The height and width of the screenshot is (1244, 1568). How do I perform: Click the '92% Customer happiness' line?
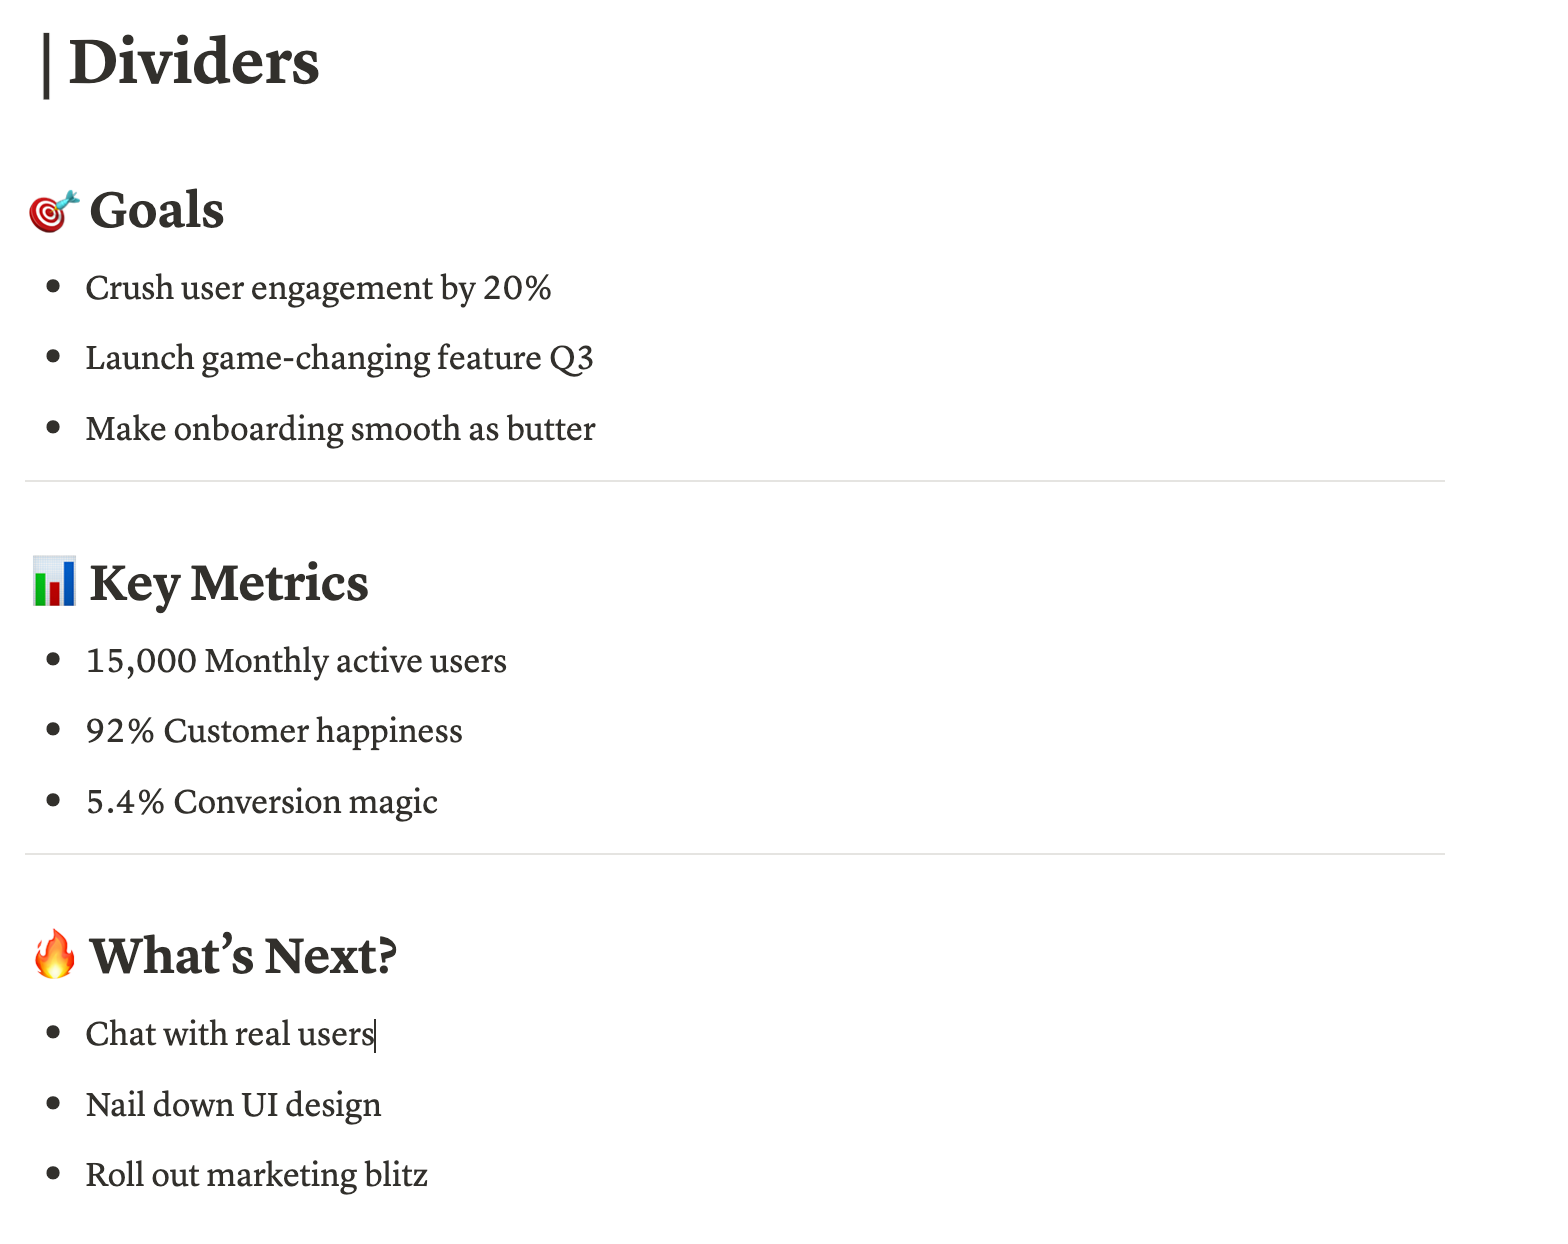click(x=274, y=731)
